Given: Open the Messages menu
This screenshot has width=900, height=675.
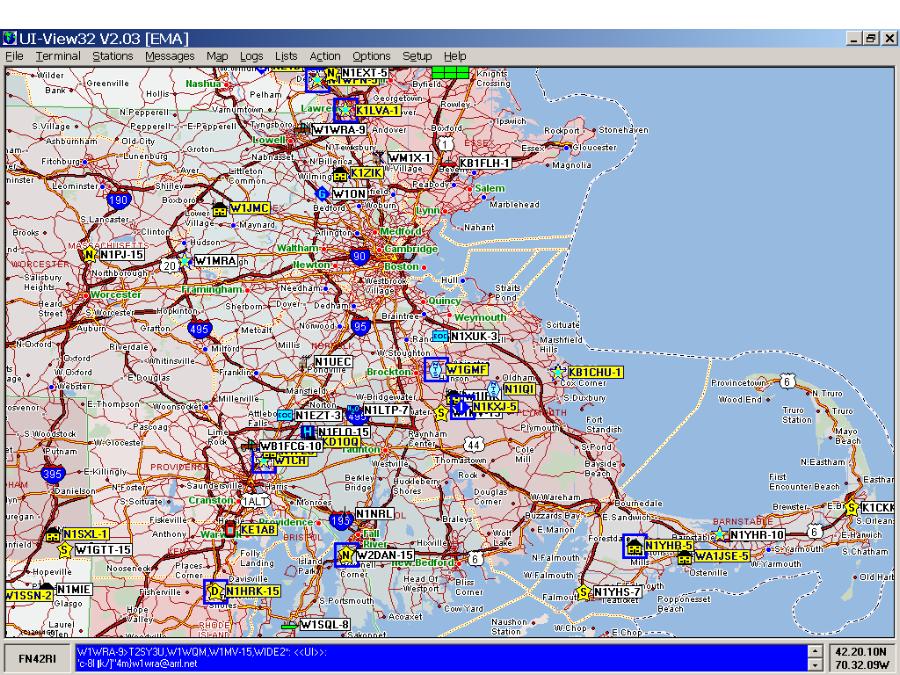Looking at the screenshot, I should tap(170, 56).
